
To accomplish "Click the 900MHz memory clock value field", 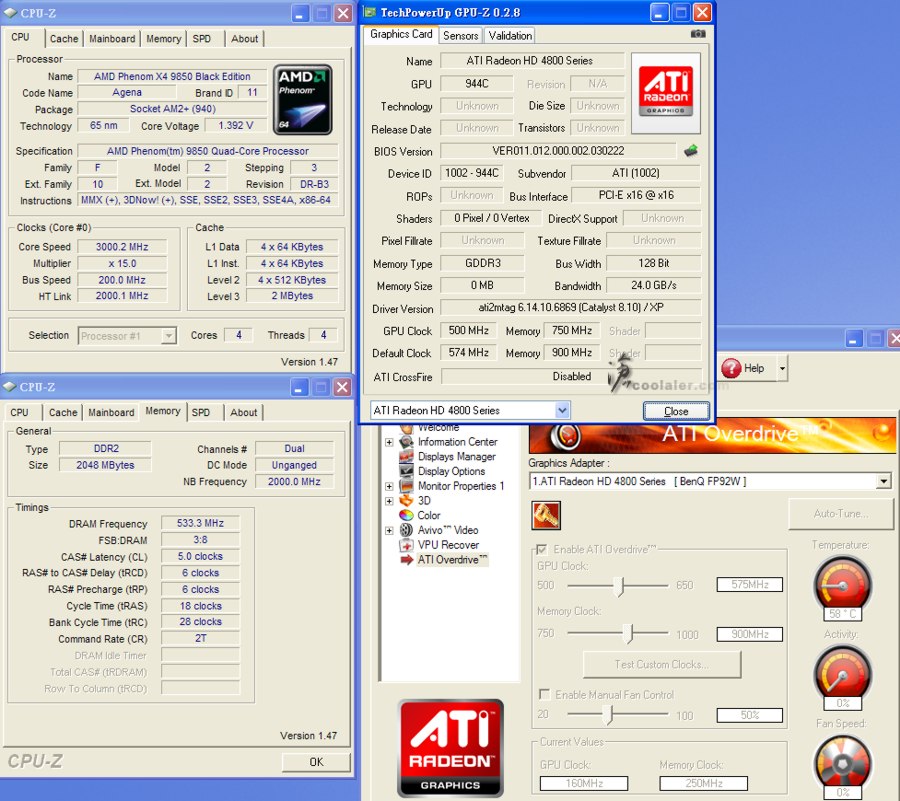I will click(750, 634).
